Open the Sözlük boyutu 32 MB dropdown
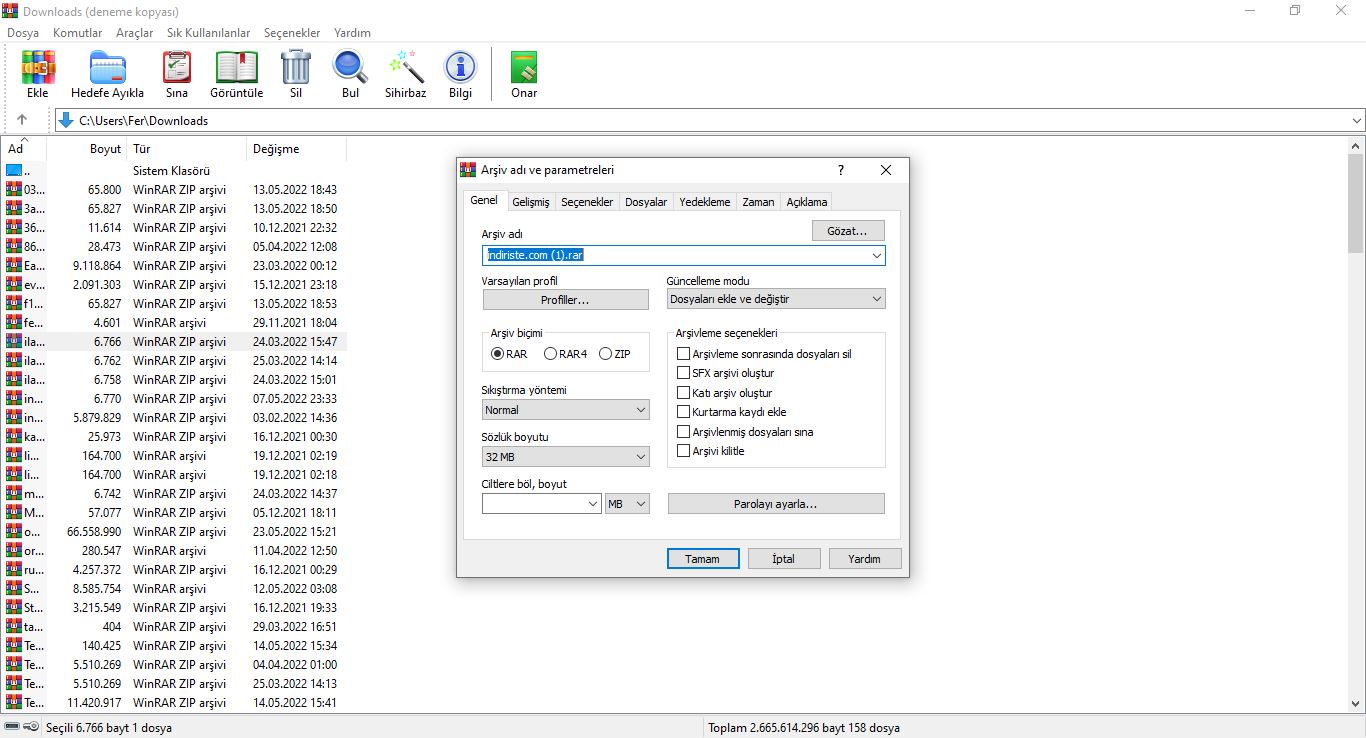Image resolution: width=1366 pixels, height=738 pixels. [x=565, y=457]
